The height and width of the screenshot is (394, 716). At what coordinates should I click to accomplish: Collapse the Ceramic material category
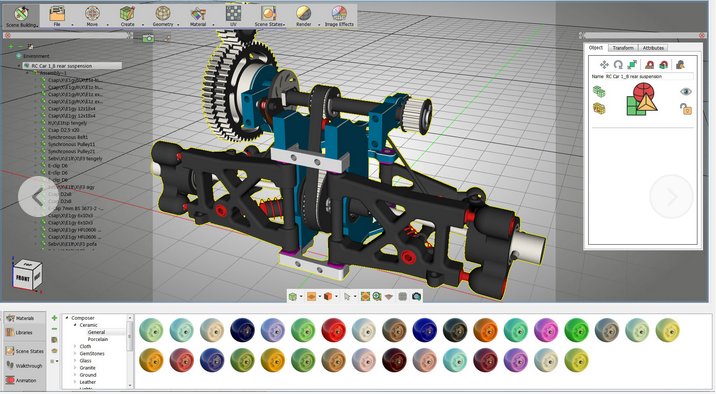click(75, 325)
